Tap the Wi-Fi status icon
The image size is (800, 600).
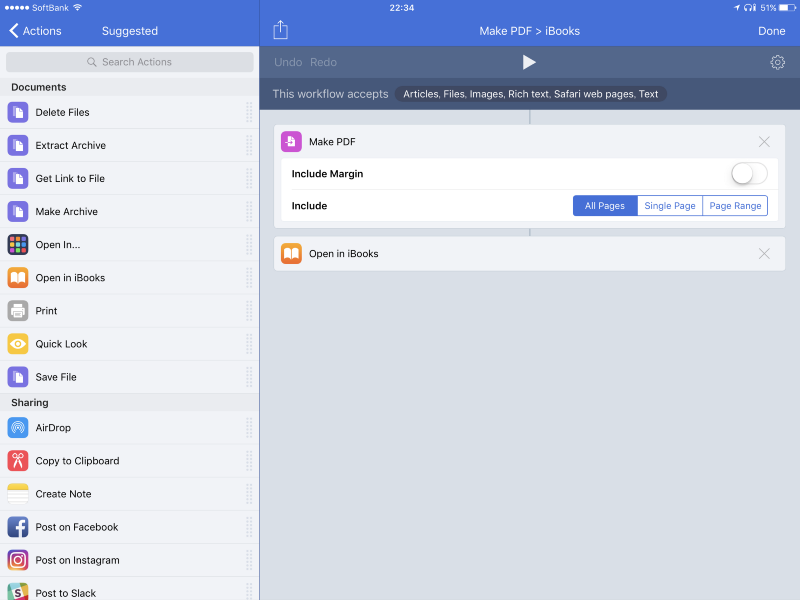(x=78, y=8)
